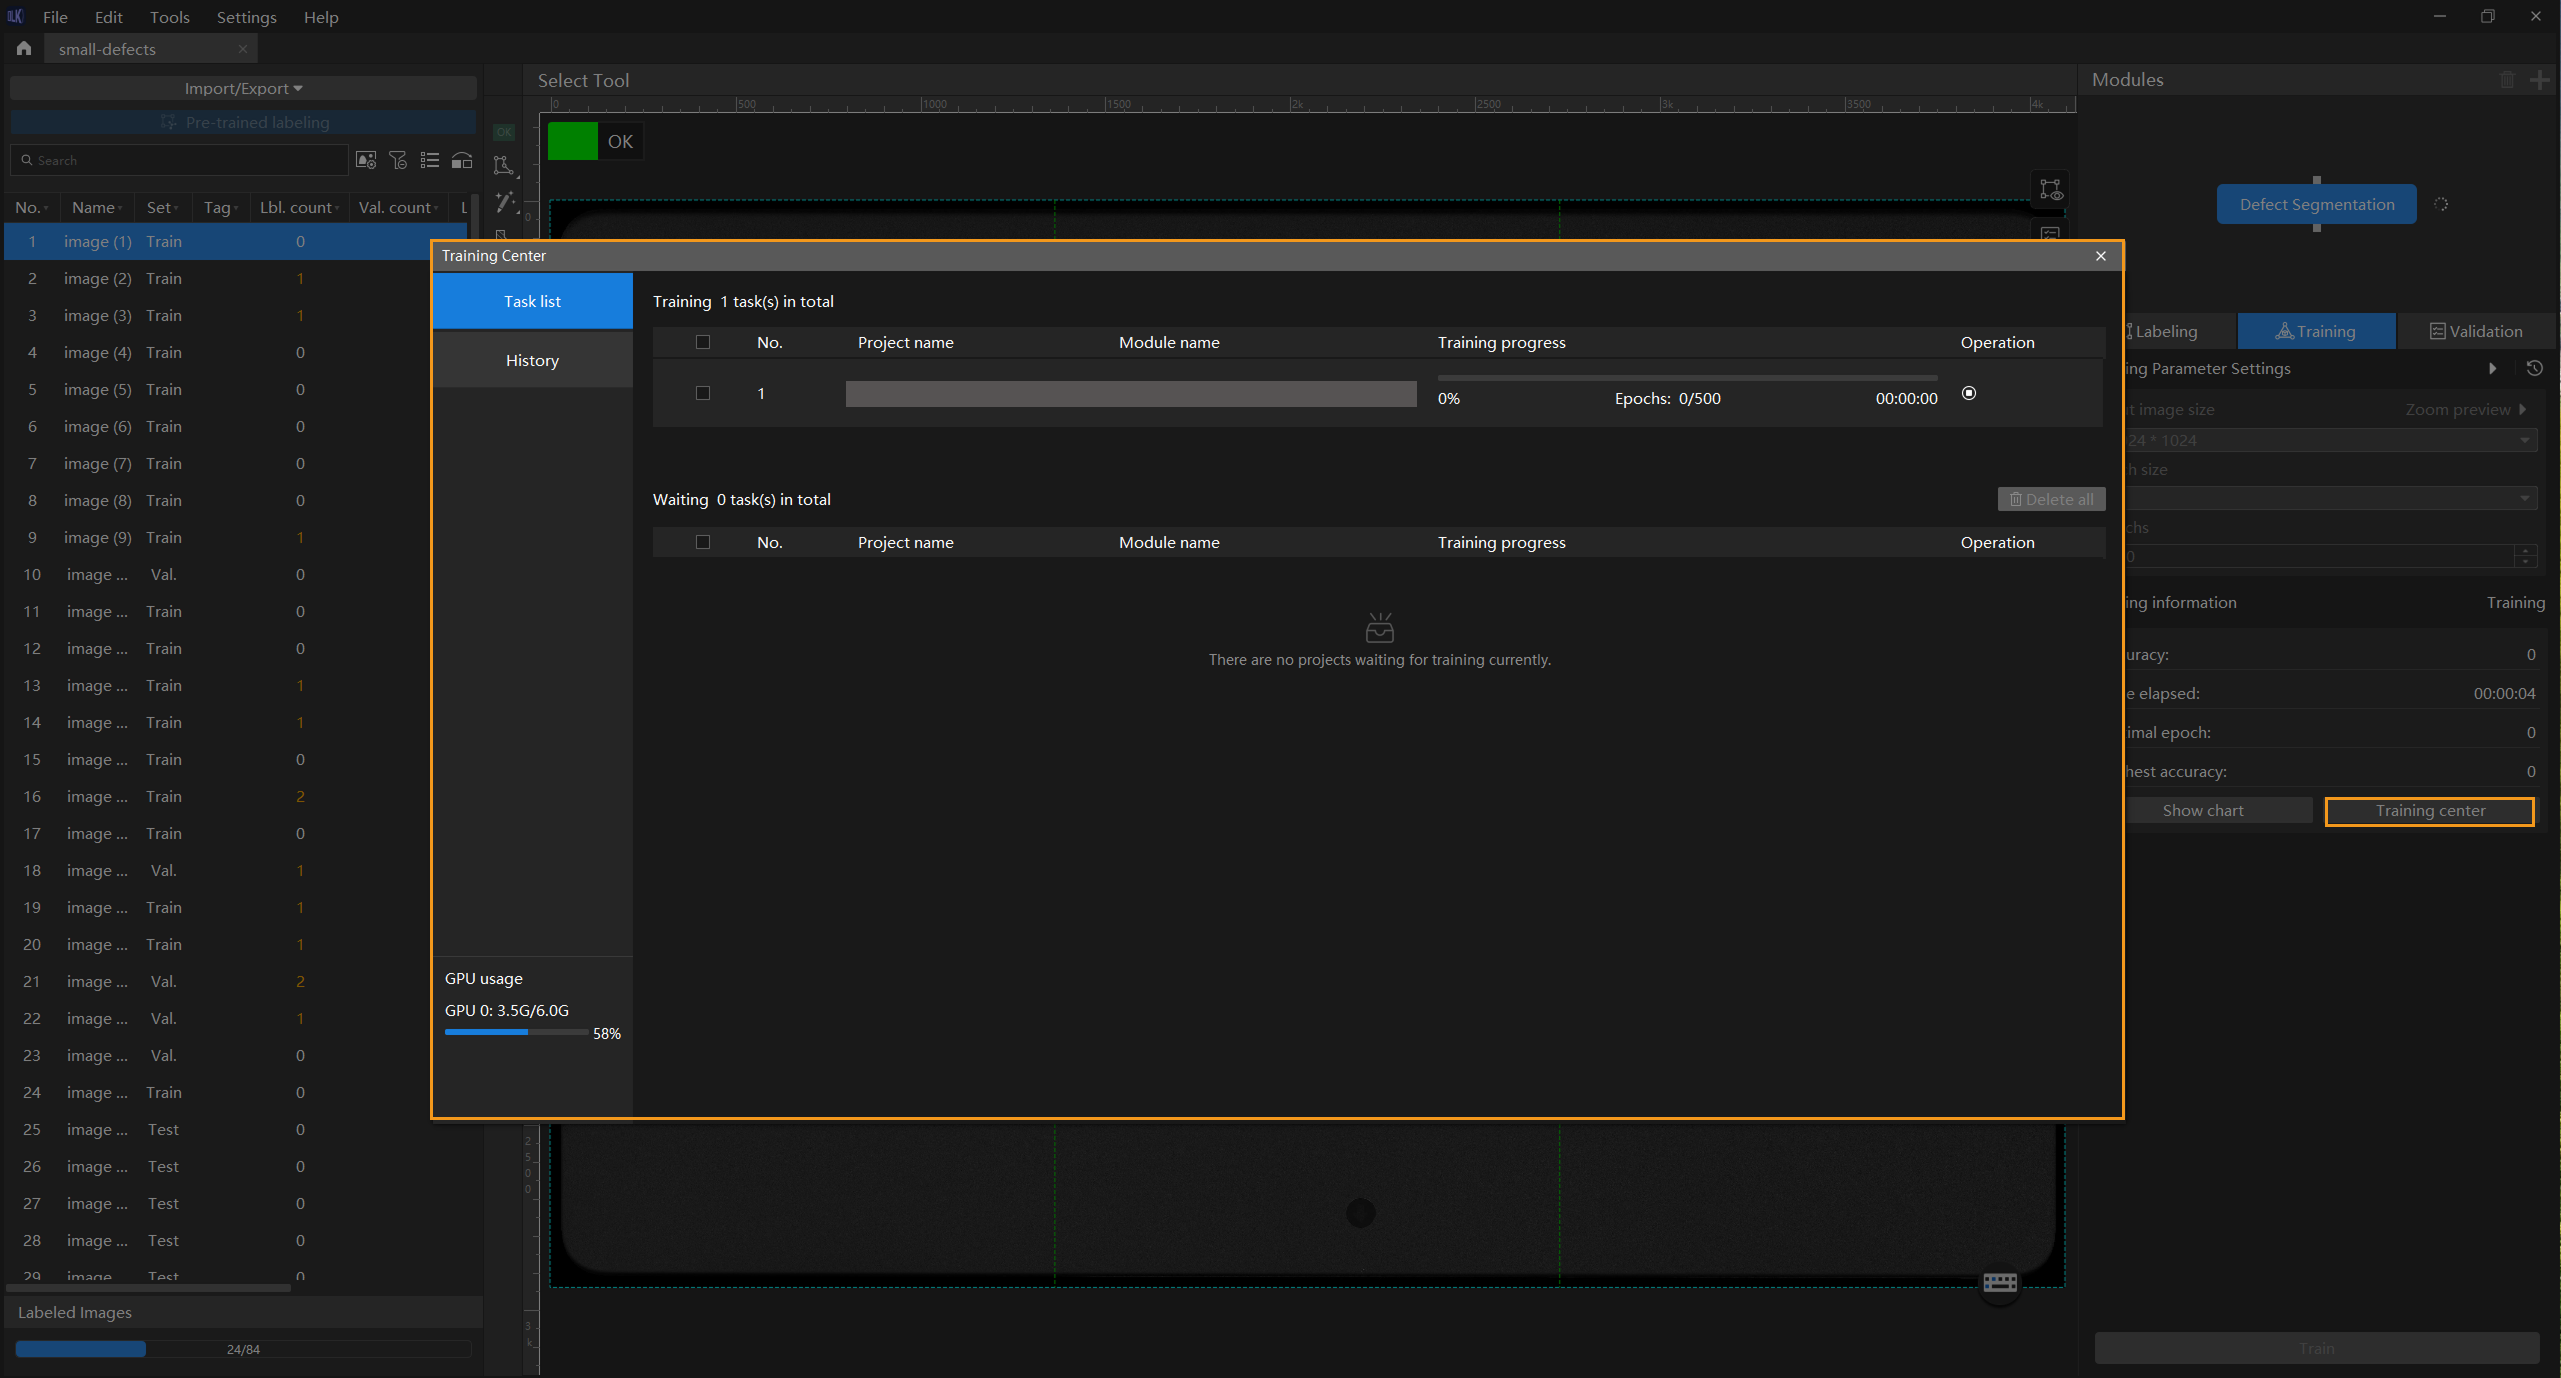Screen dimensions: 2561x1378
Task: Click the small OK label tool icon
Action: tap(504, 132)
